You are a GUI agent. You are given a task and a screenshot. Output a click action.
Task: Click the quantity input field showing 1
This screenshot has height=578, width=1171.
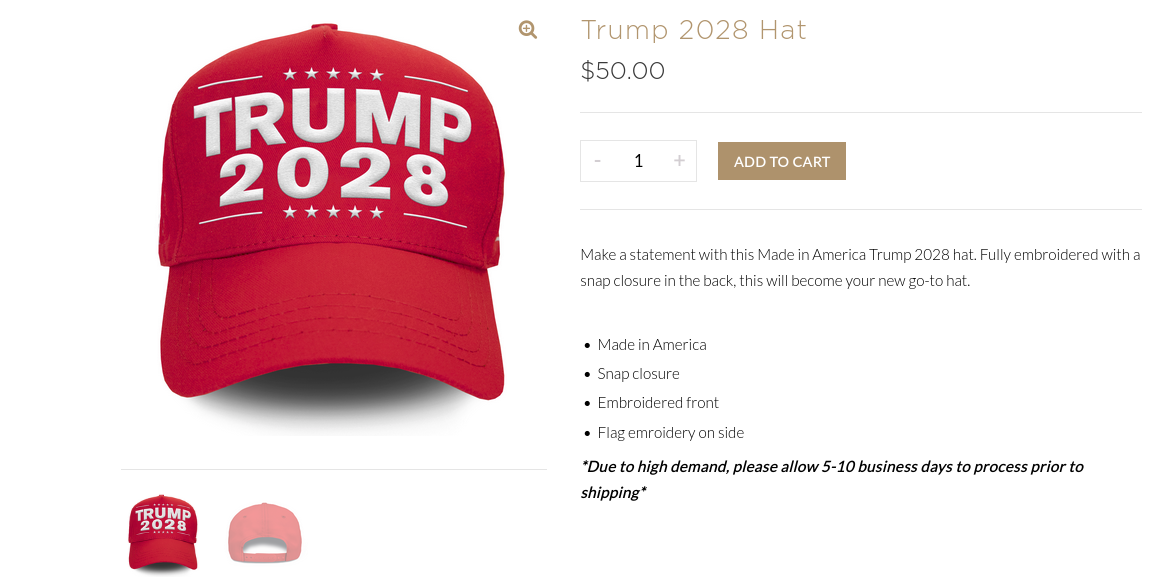[639, 161]
